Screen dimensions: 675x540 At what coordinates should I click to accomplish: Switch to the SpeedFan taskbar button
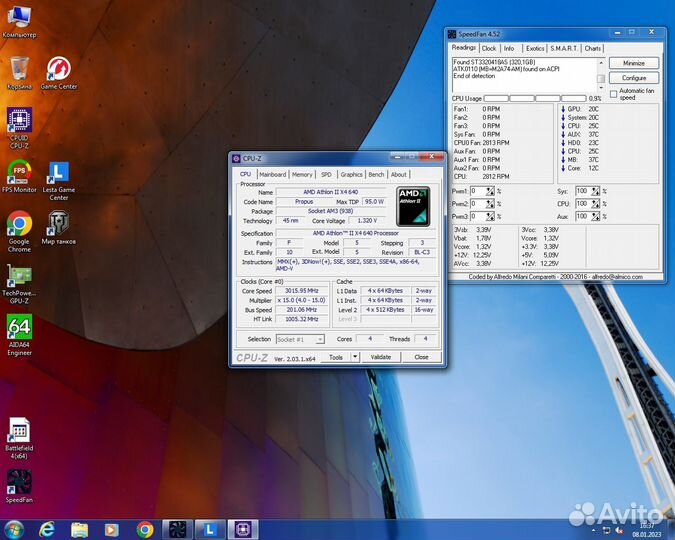(177, 530)
